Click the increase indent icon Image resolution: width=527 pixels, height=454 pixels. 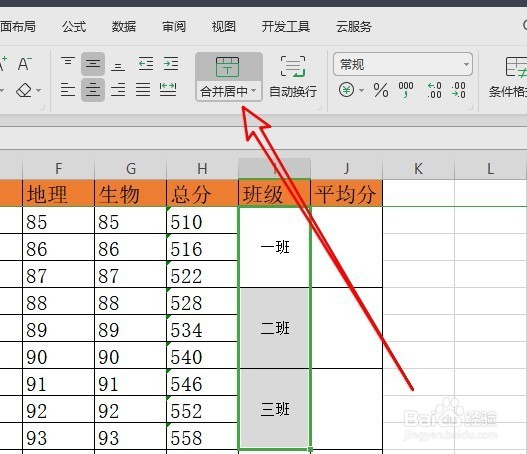pyautogui.click(x=171, y=64)
